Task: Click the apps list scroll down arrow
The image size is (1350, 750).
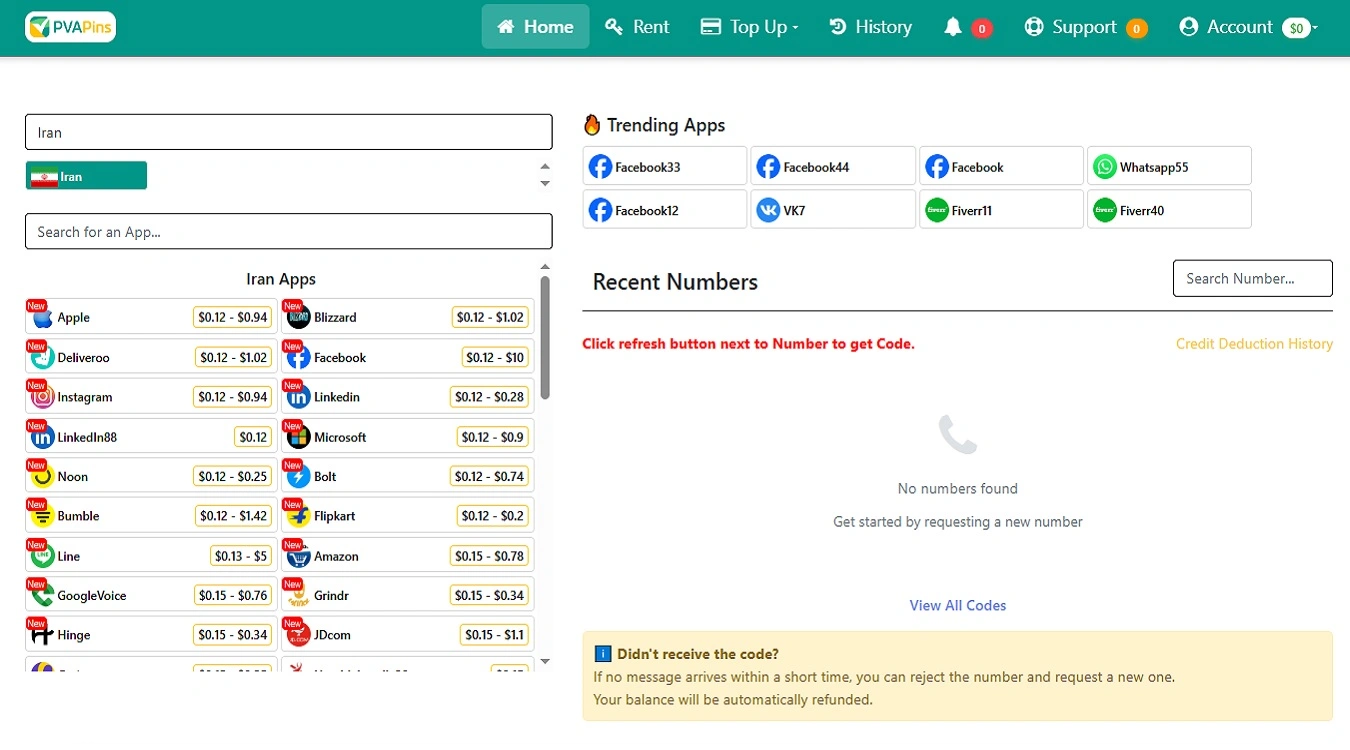Action: pos(545,662)
